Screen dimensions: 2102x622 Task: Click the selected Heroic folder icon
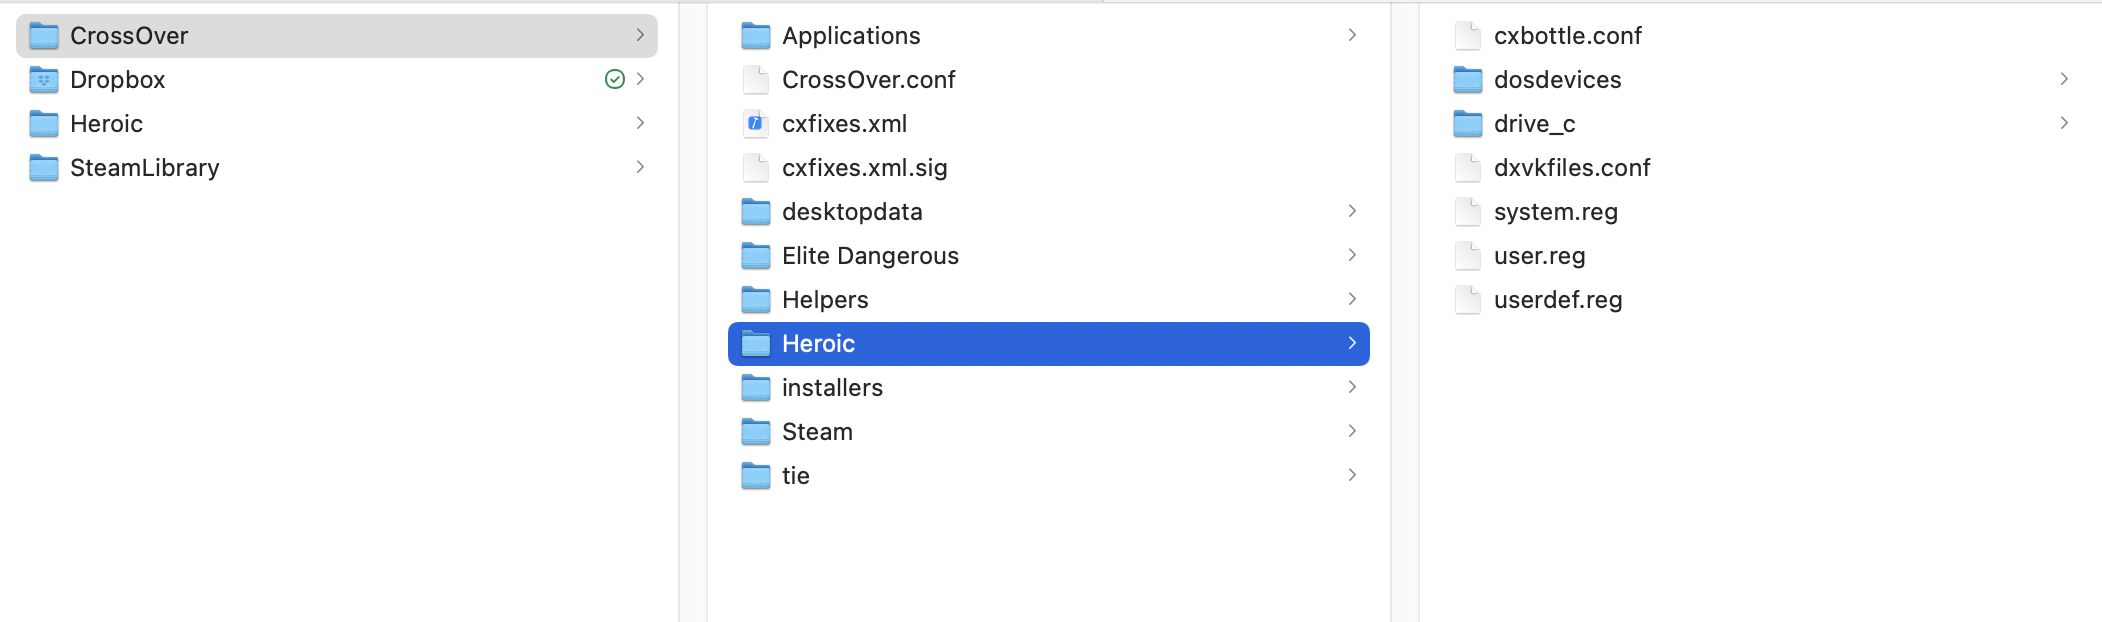click(x=756, y=344)
